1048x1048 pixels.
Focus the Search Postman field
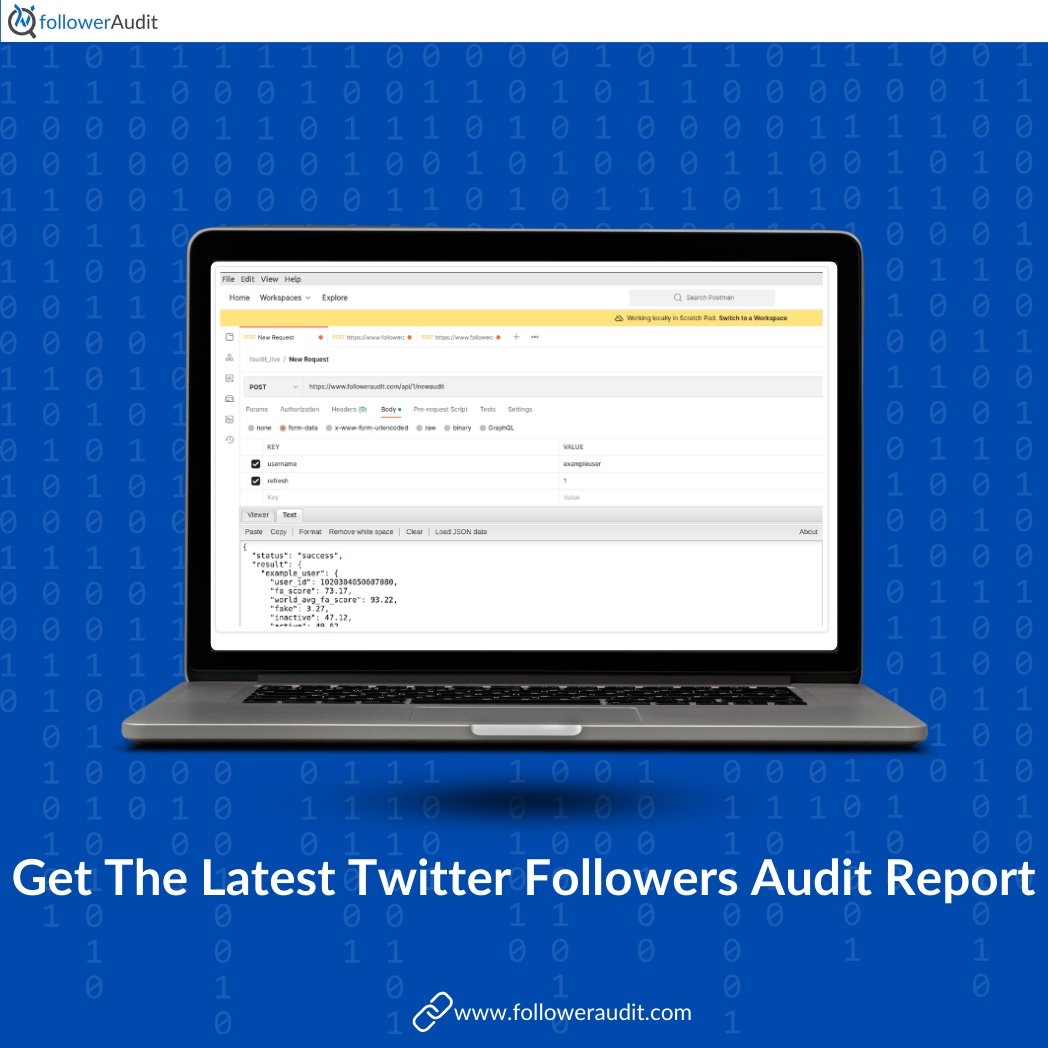pyautogui.click(x=702, y=297)
